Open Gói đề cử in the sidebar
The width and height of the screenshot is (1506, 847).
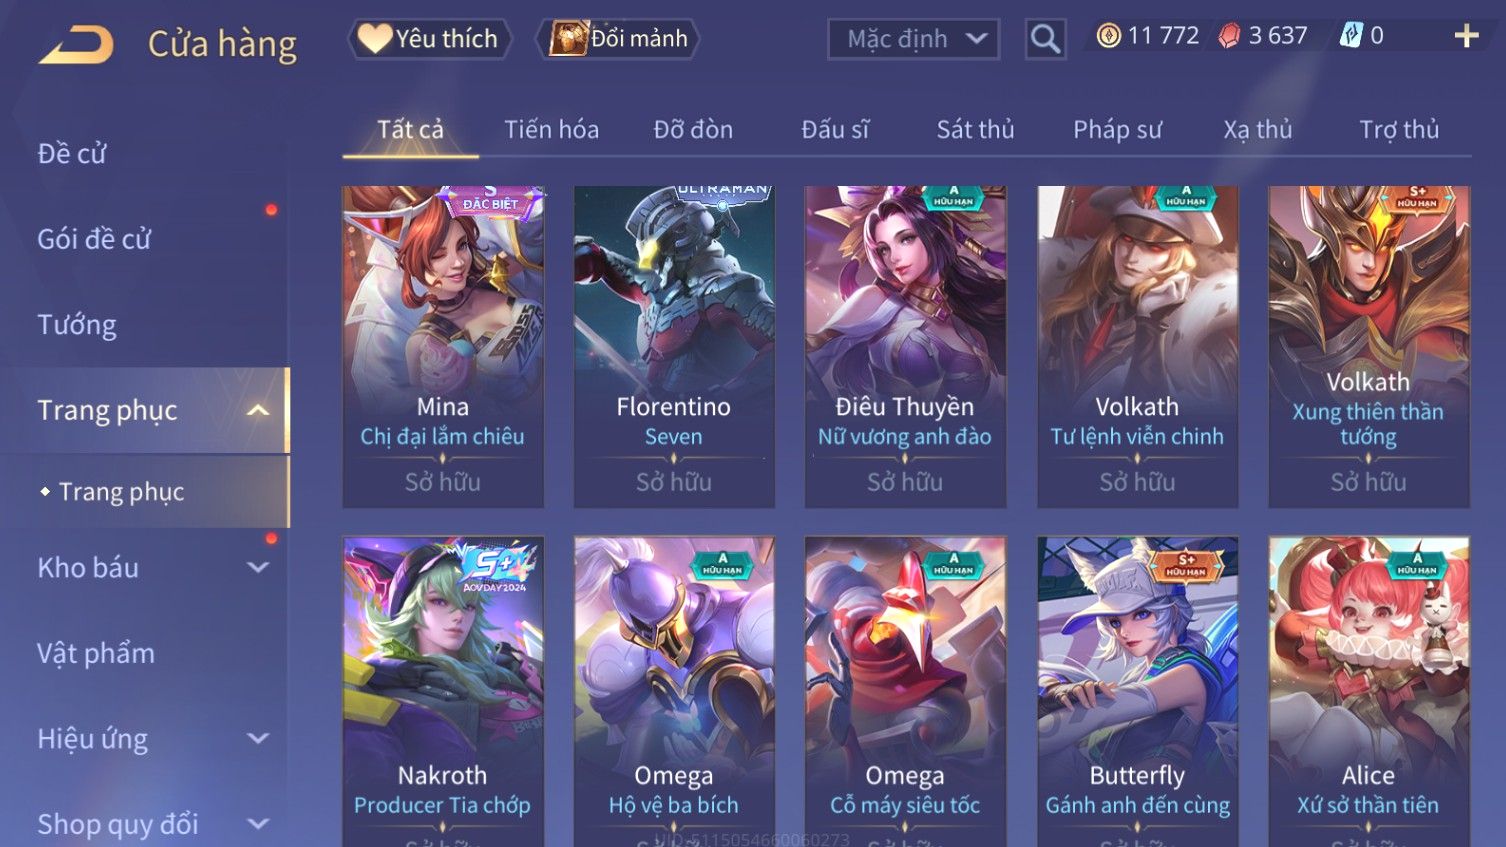pos(94,239)
